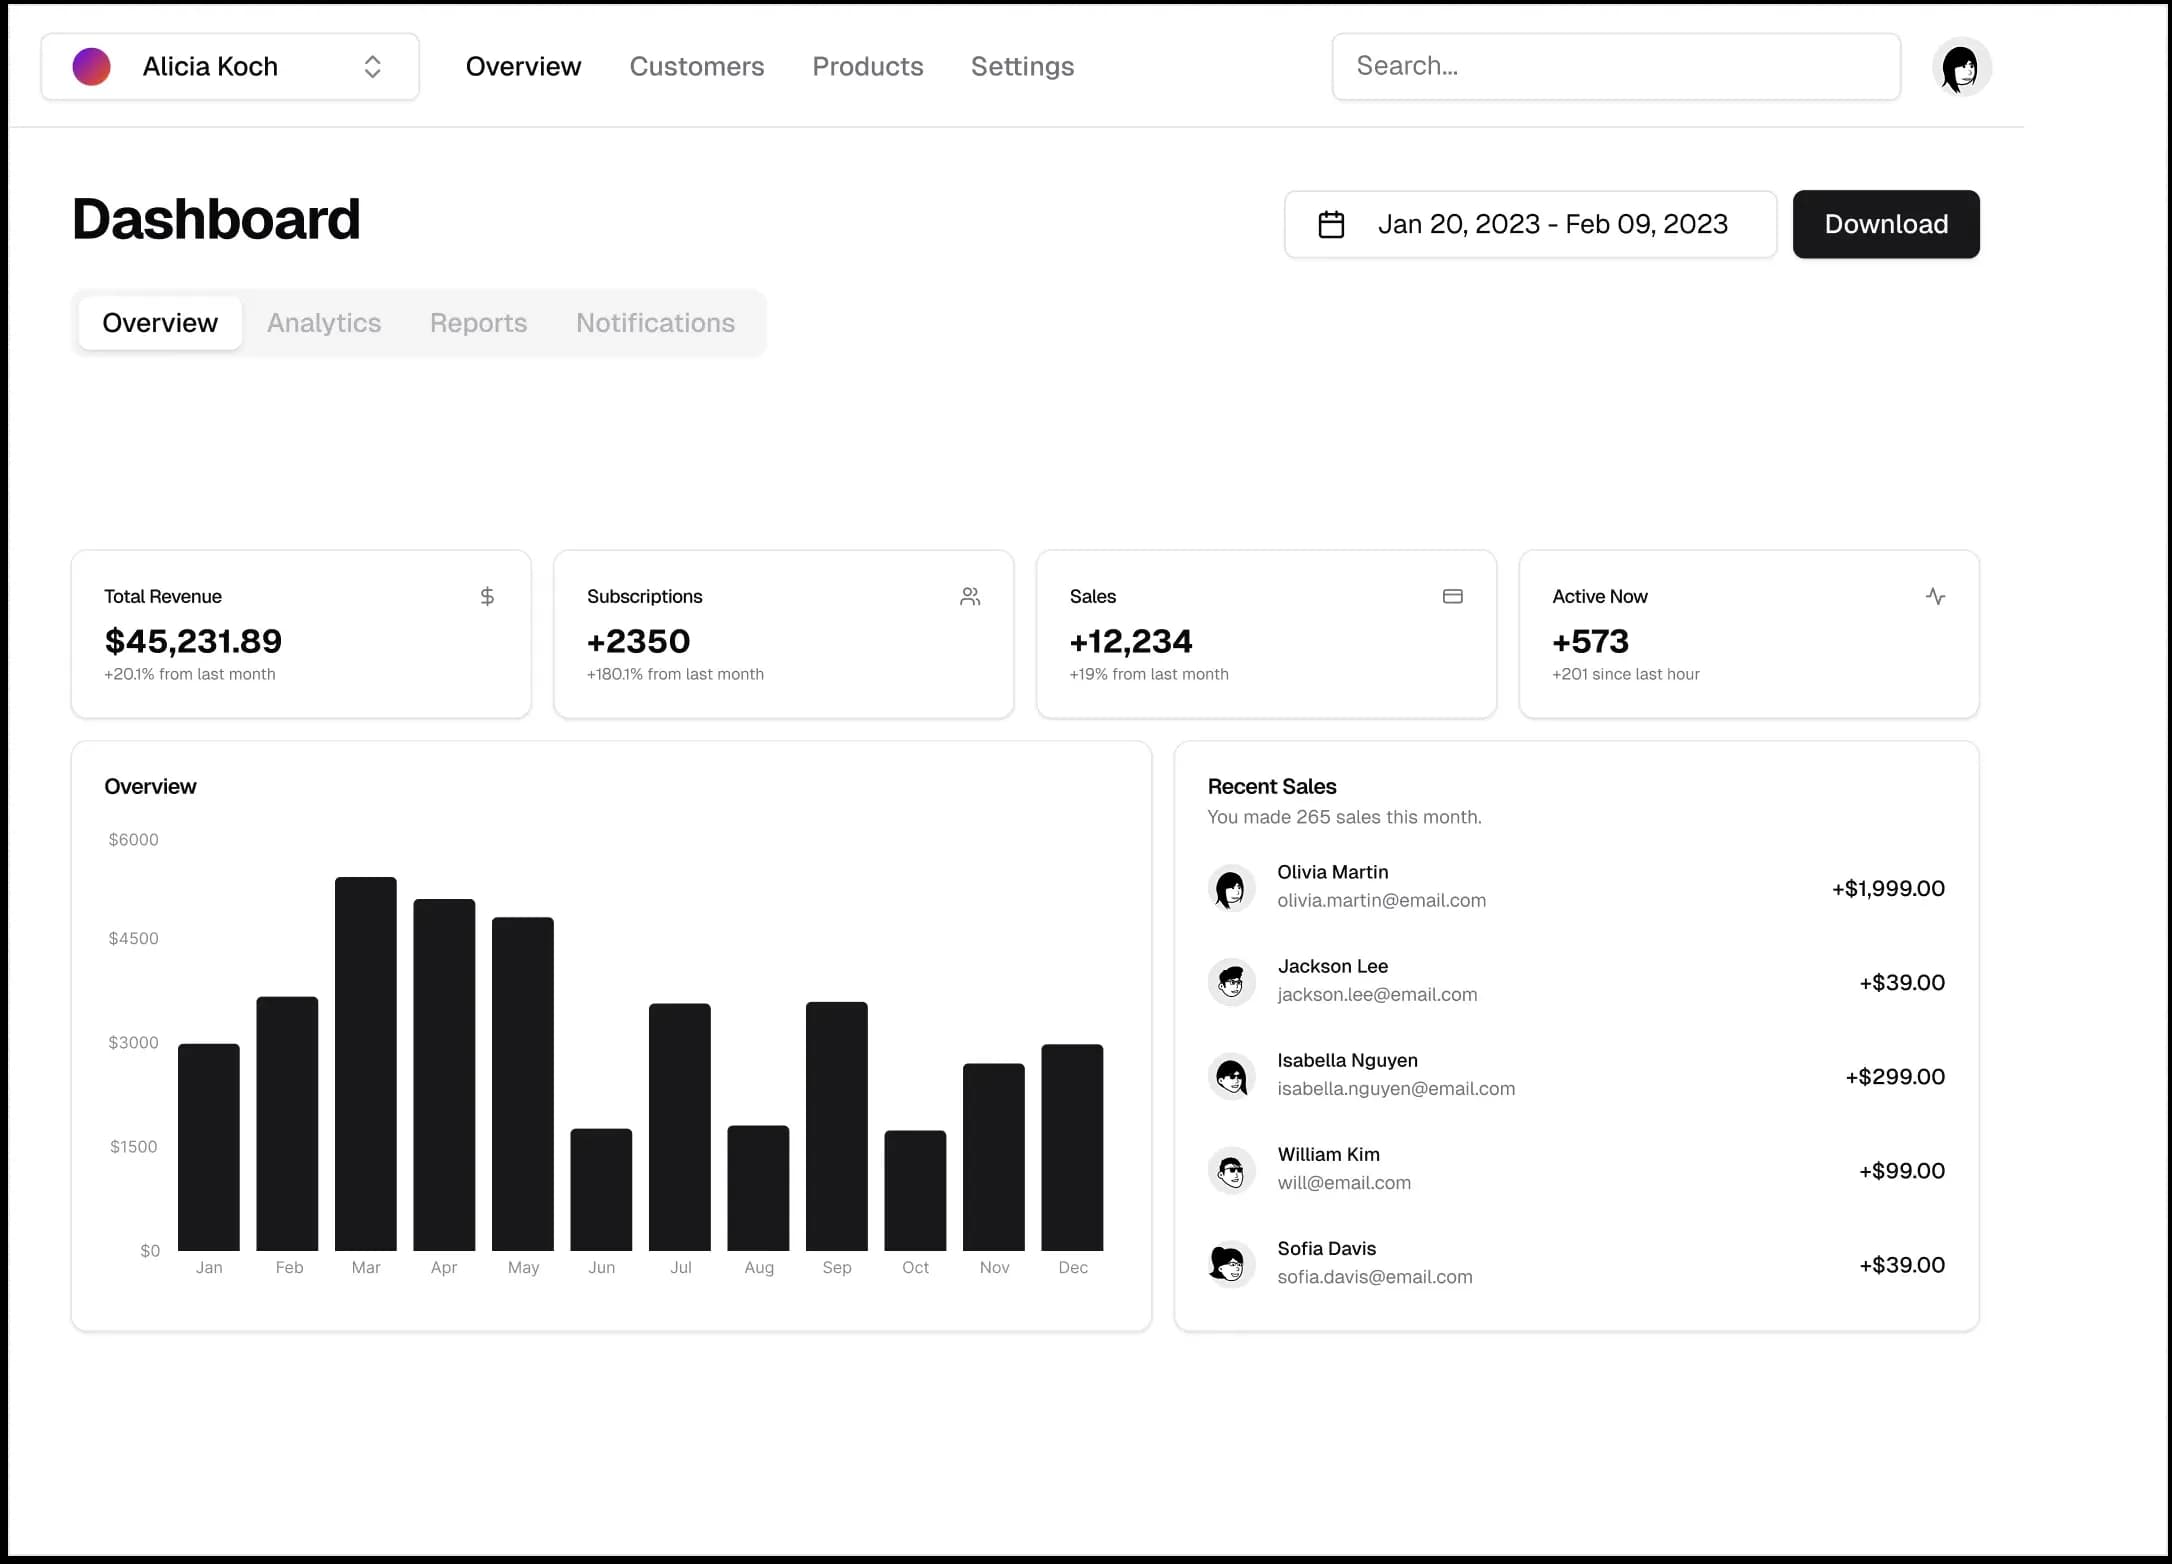Click the +$299.00 sale amount
2172x1564 pixels.
pyautogui.click(x=1895, y=1076)
